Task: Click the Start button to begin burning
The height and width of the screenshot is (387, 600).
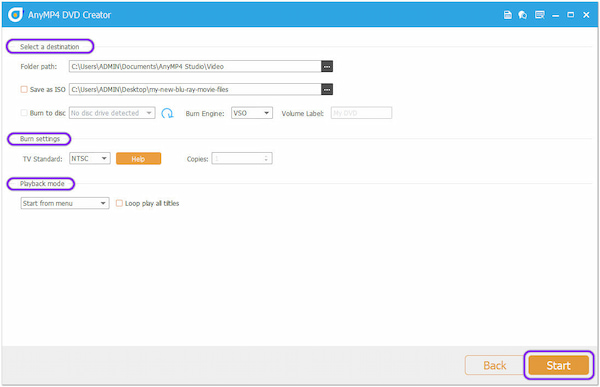Action: click(x=558, y=365)
